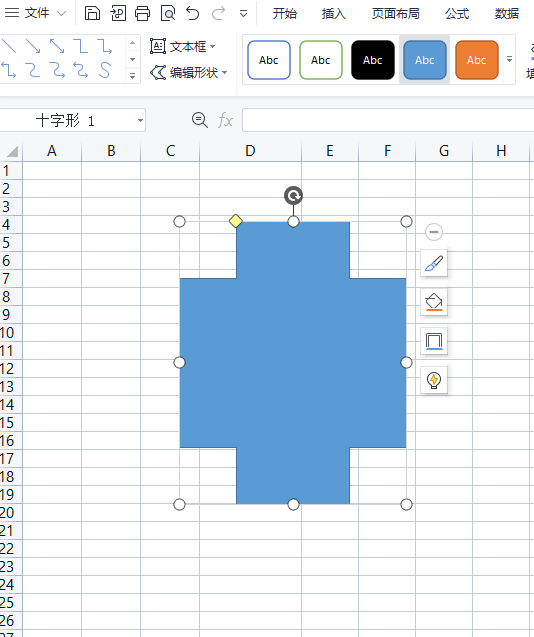
Task: Expand the 文件 dropdown chevron
Action: click(61, 13)
